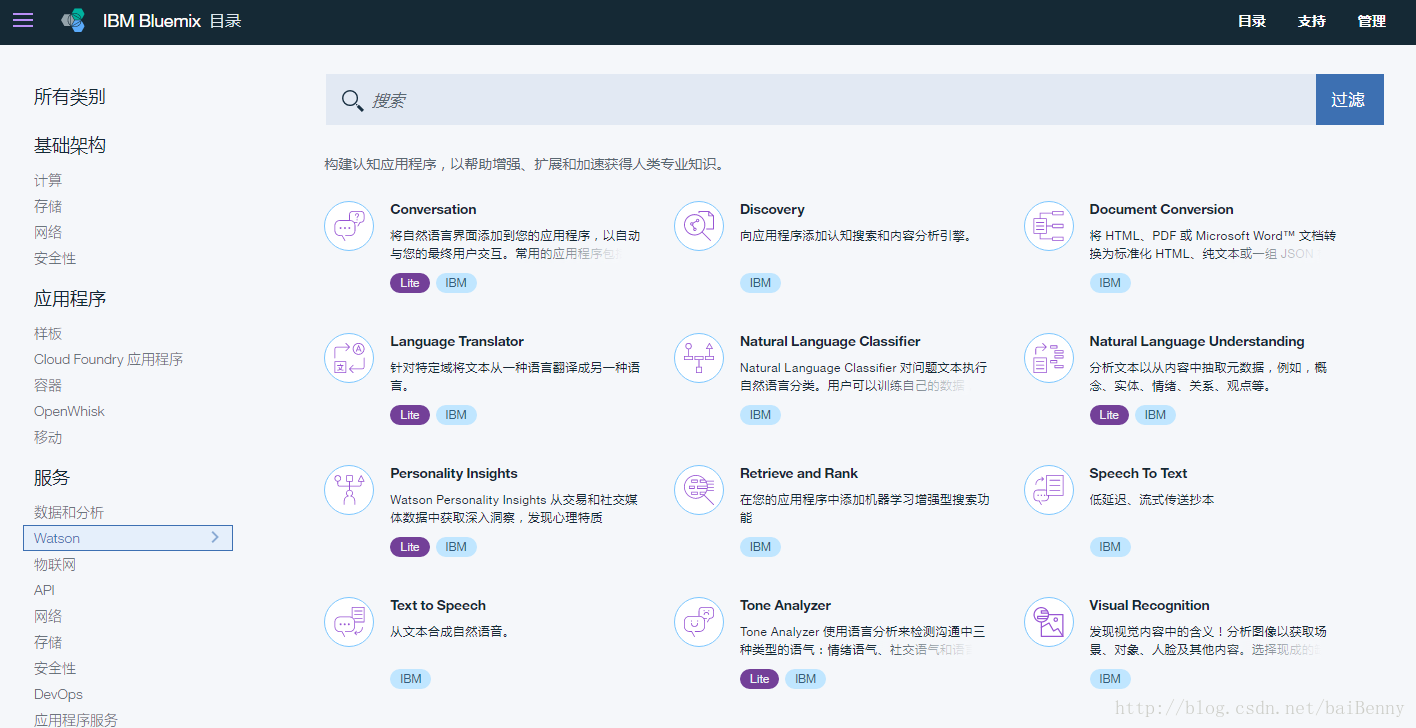
Task: Select DevOps category in sidebar
Action: (59, 694)
